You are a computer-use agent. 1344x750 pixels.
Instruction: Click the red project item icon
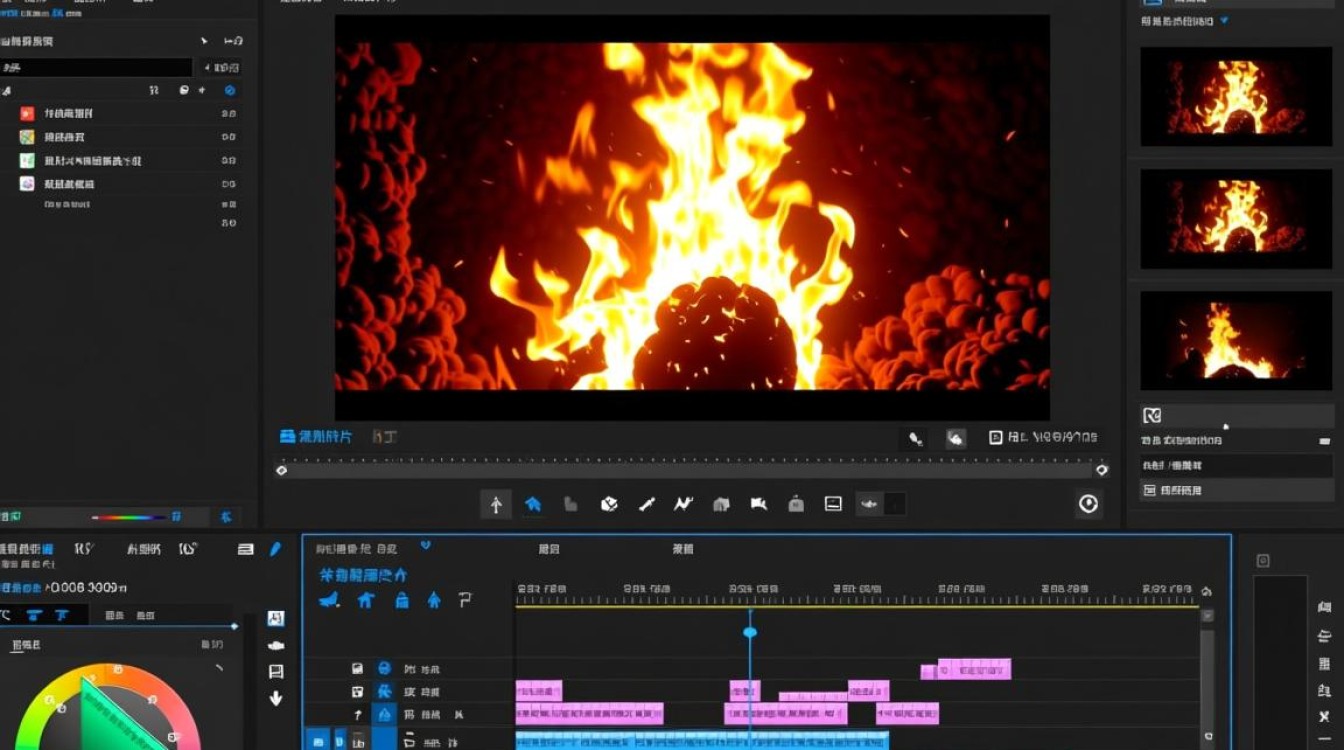(27, 114)
